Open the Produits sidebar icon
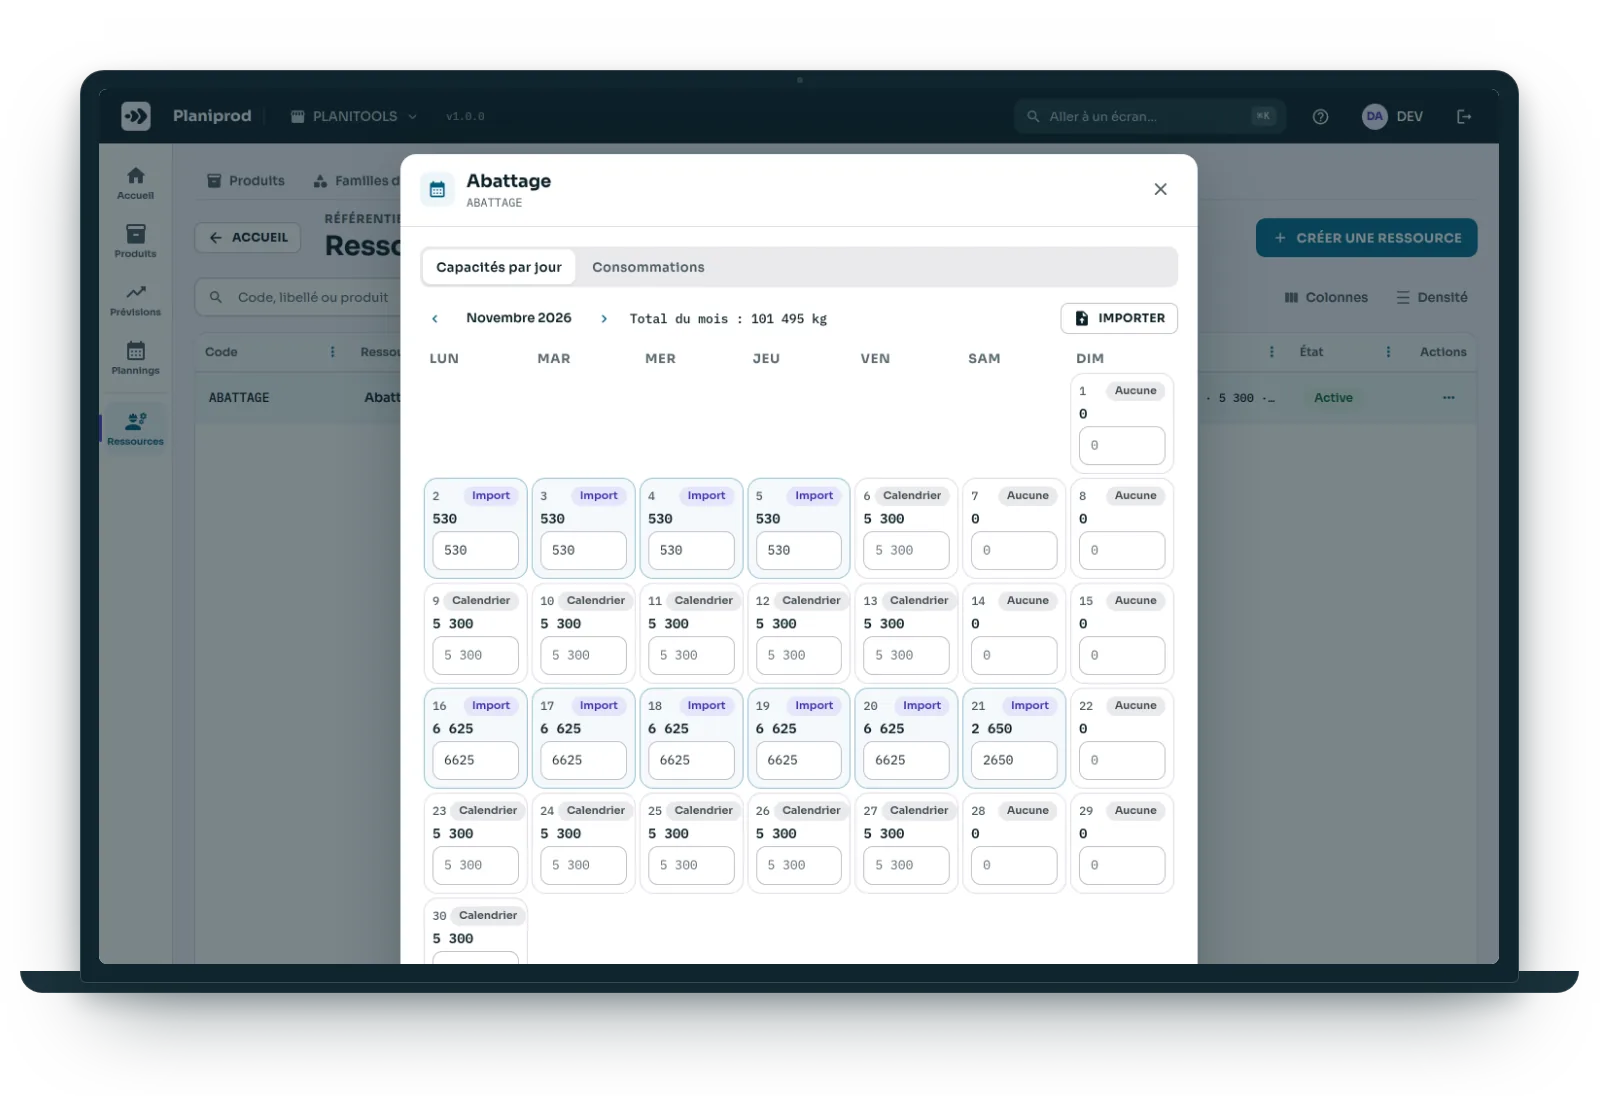The height and width of the screenshot is (1096, 1600). point(135,241)
